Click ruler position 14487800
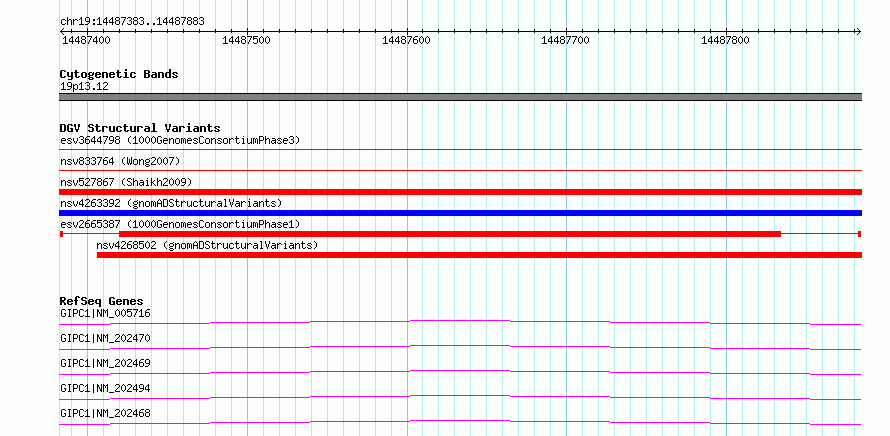The height and width of the screenshot is (436, 890). click(725, 40)
